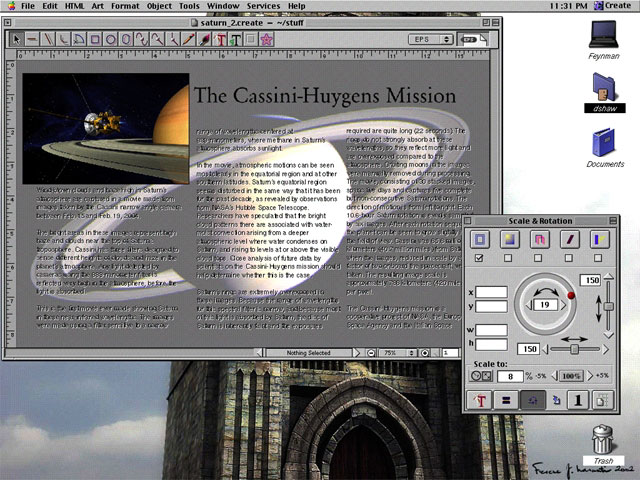Click the blue square scale icon
640x480 pixels.
point(480,240)
